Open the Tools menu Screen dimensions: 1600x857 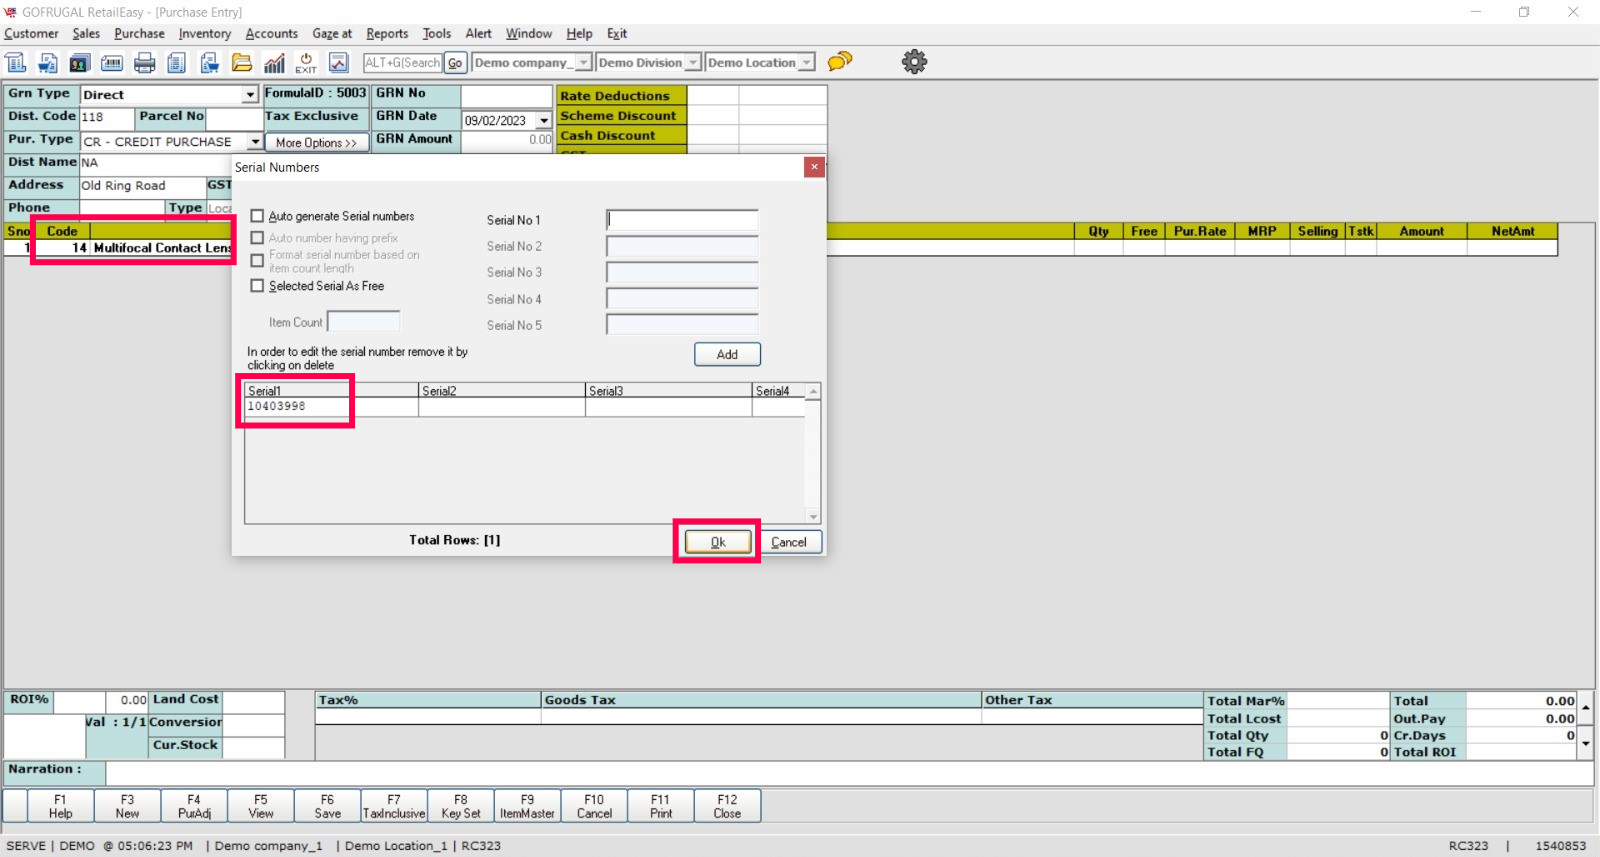(x=437, y=34)
